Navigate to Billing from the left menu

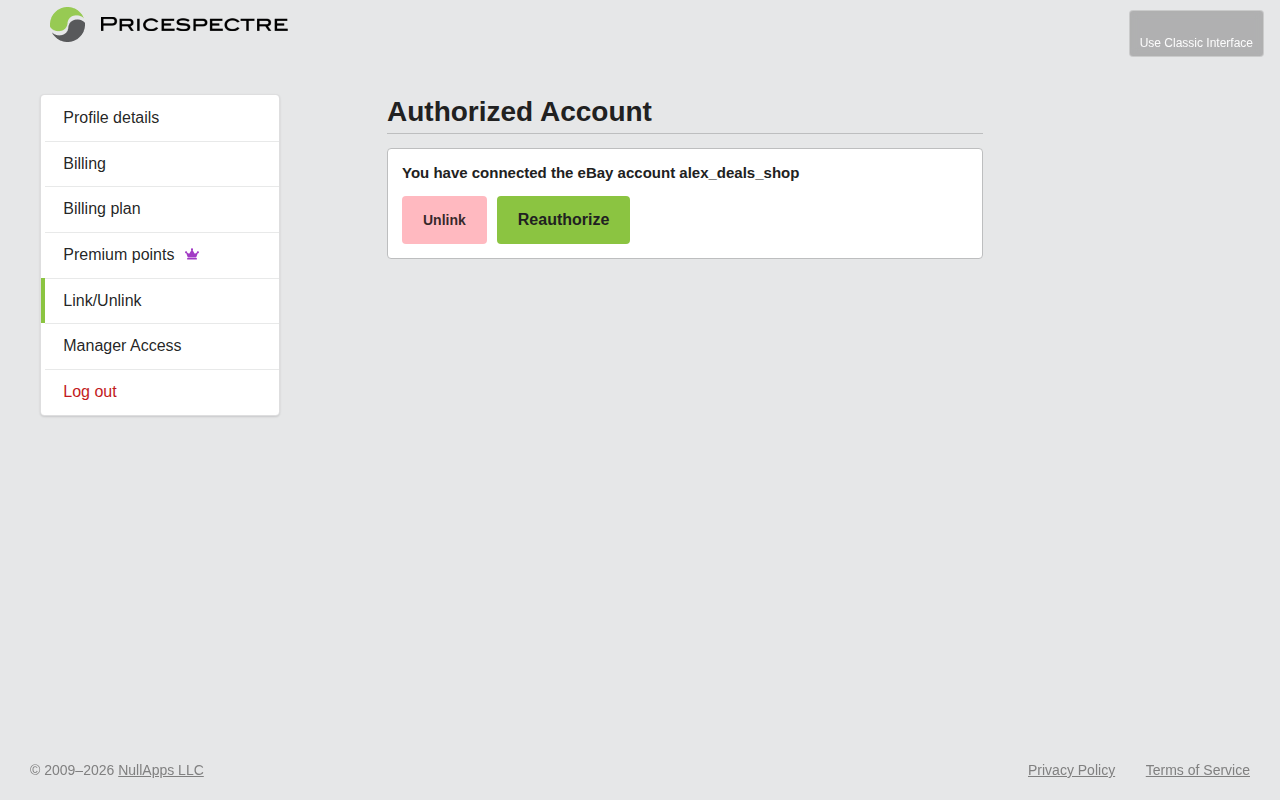pyautogui.click(x=84, y=163)
